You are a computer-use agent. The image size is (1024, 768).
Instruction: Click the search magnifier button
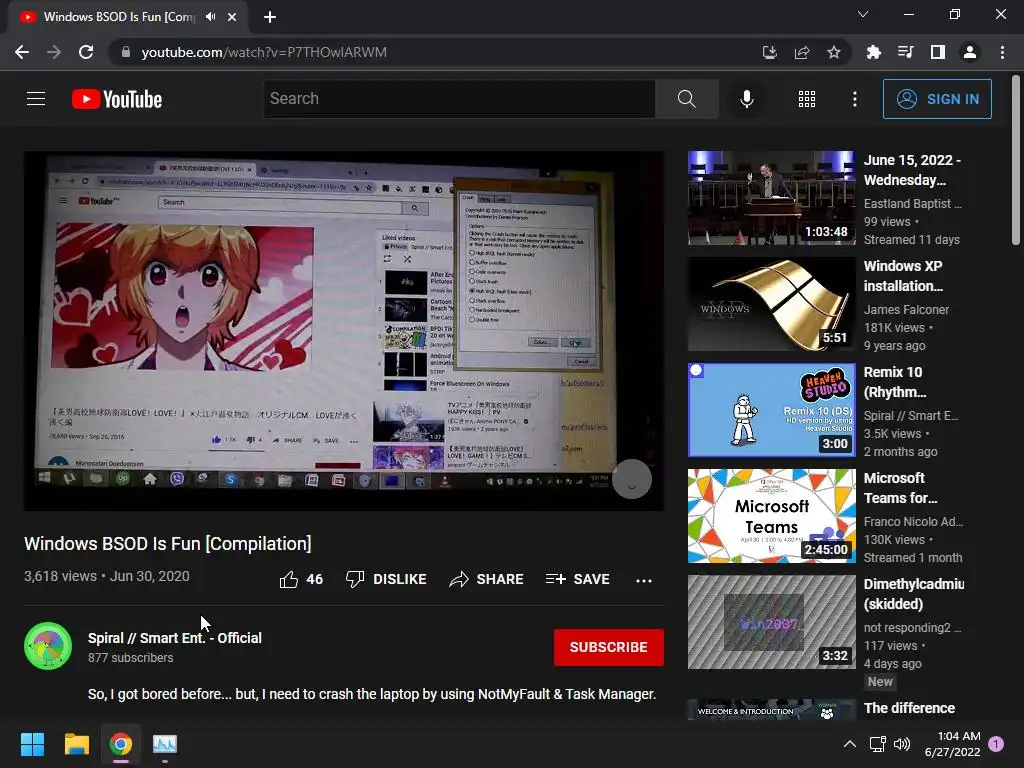click(686, 99)
